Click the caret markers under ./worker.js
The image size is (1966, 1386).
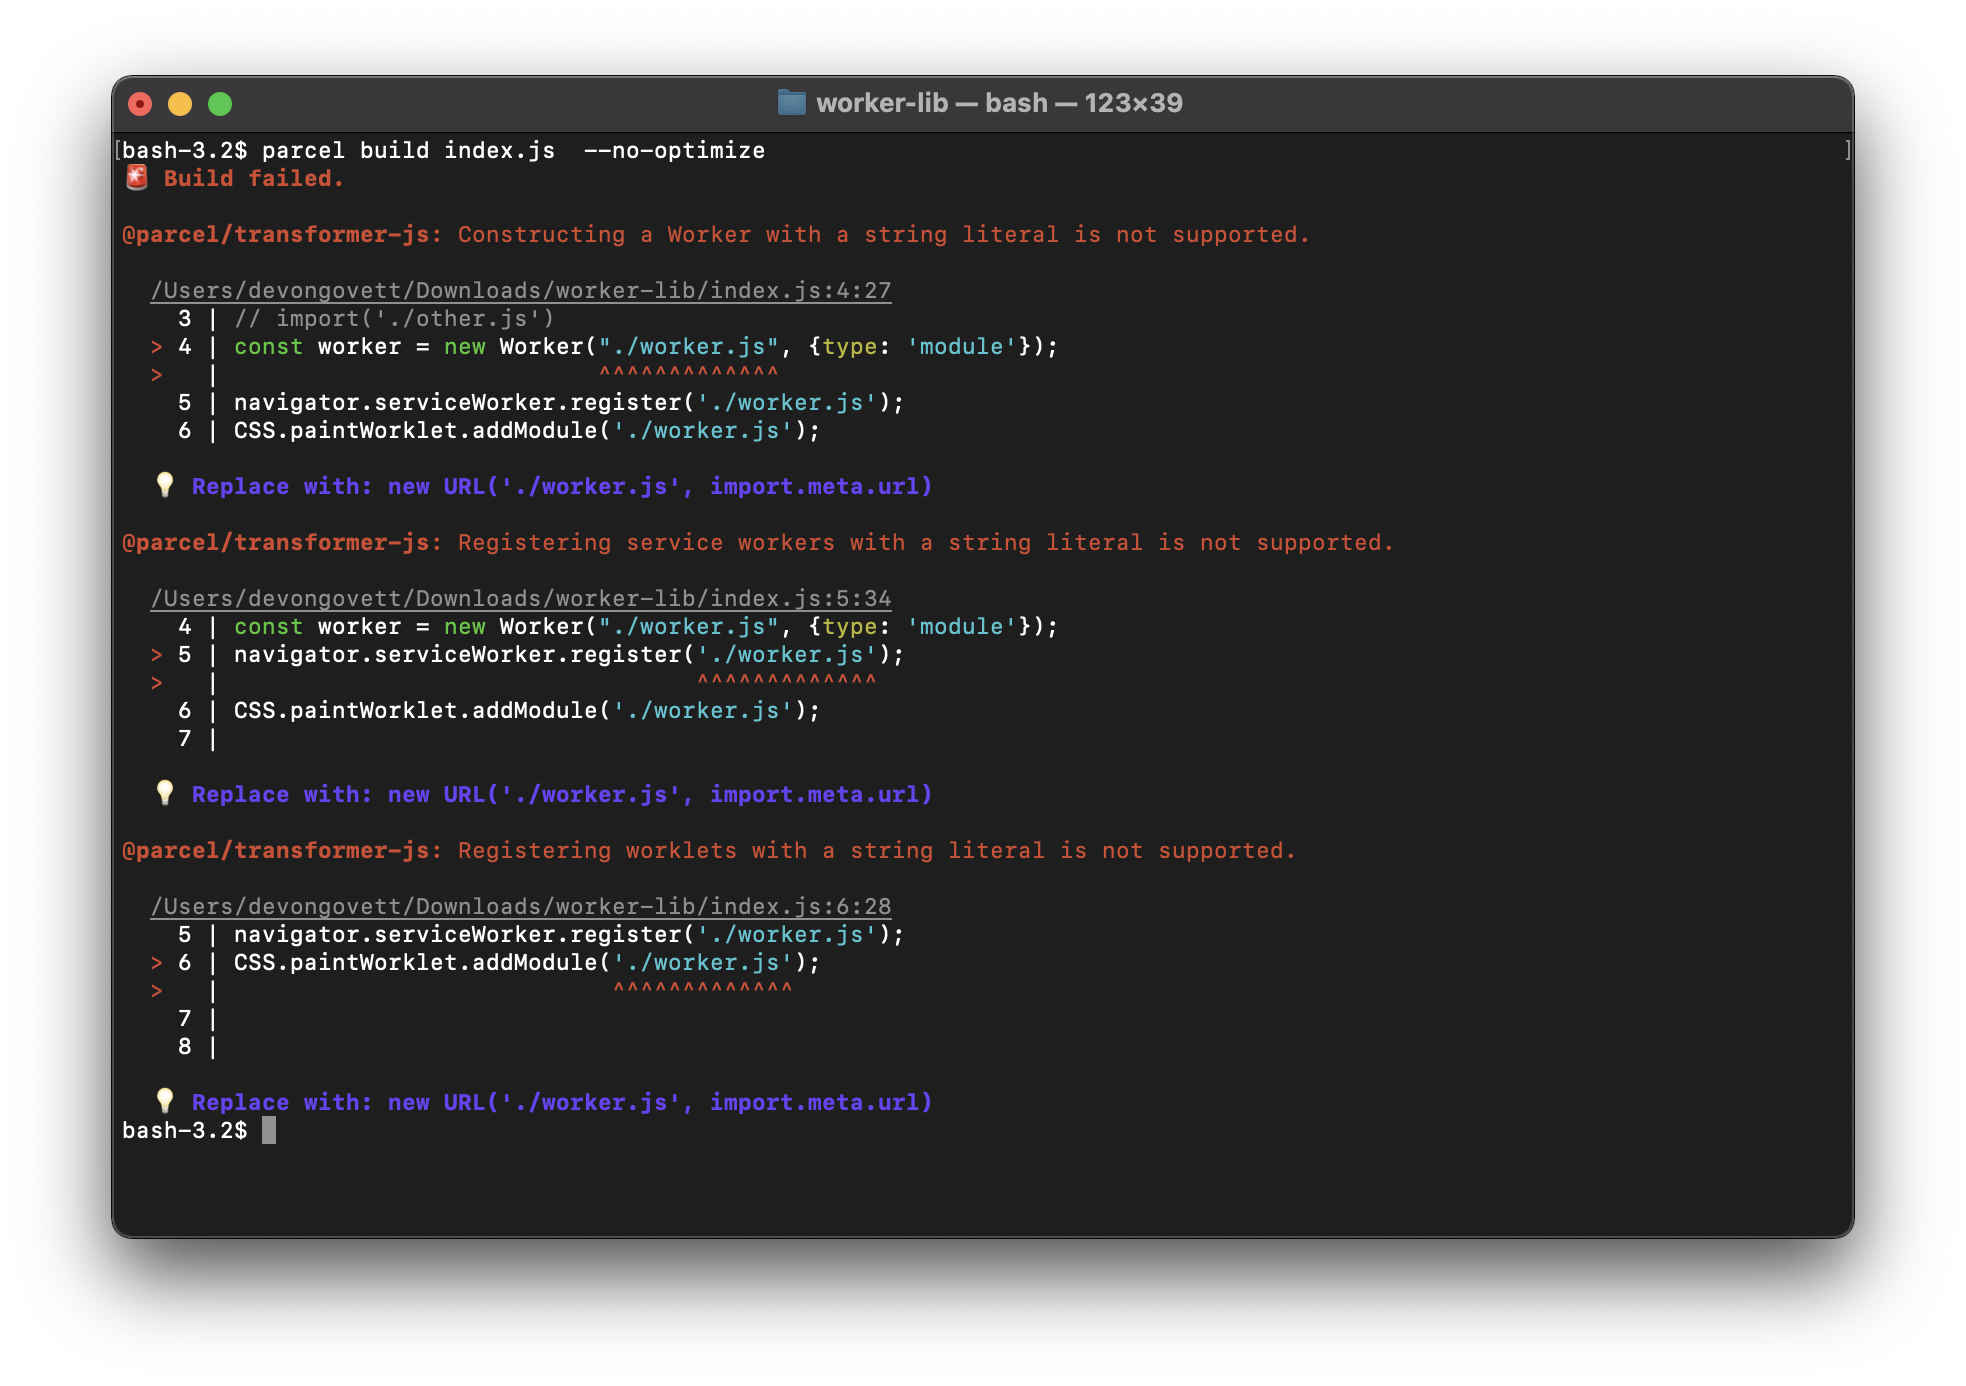(x=690, y=374)
